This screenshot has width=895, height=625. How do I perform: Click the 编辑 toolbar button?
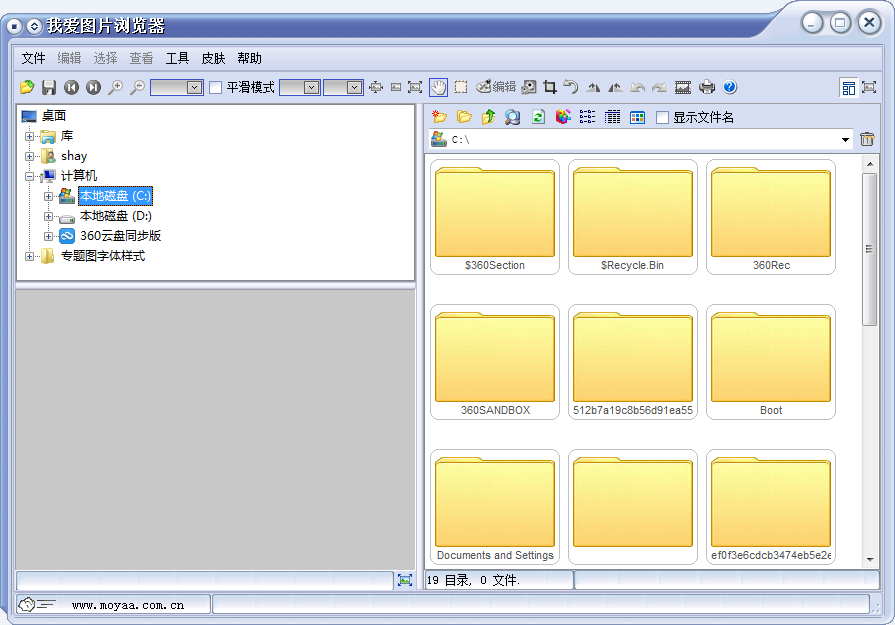coord(496,88)
